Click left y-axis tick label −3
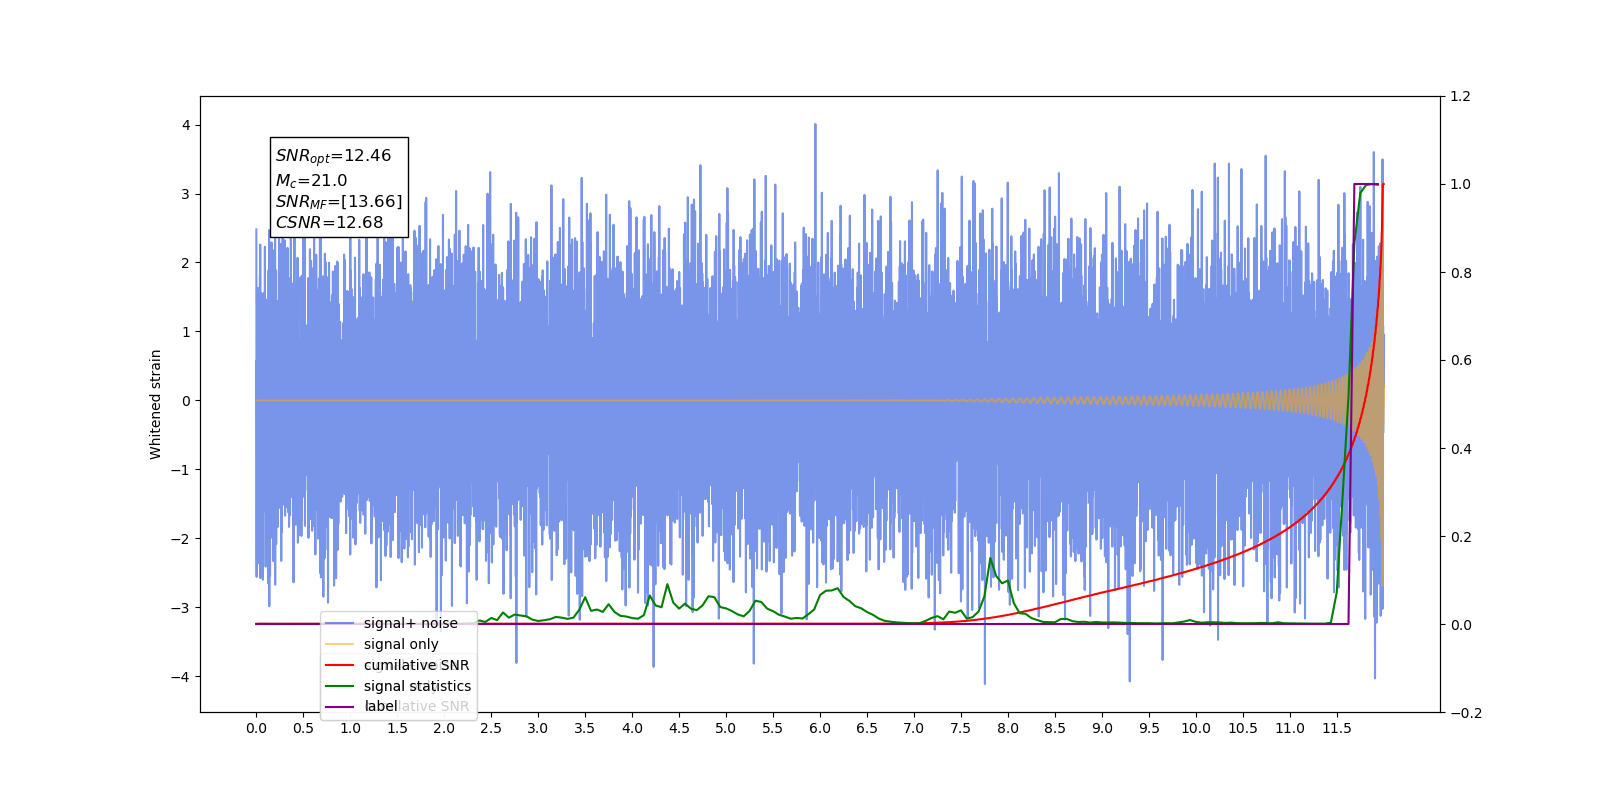The width and height of the screenshot is (1600, 800). click(x=180, y=608)
